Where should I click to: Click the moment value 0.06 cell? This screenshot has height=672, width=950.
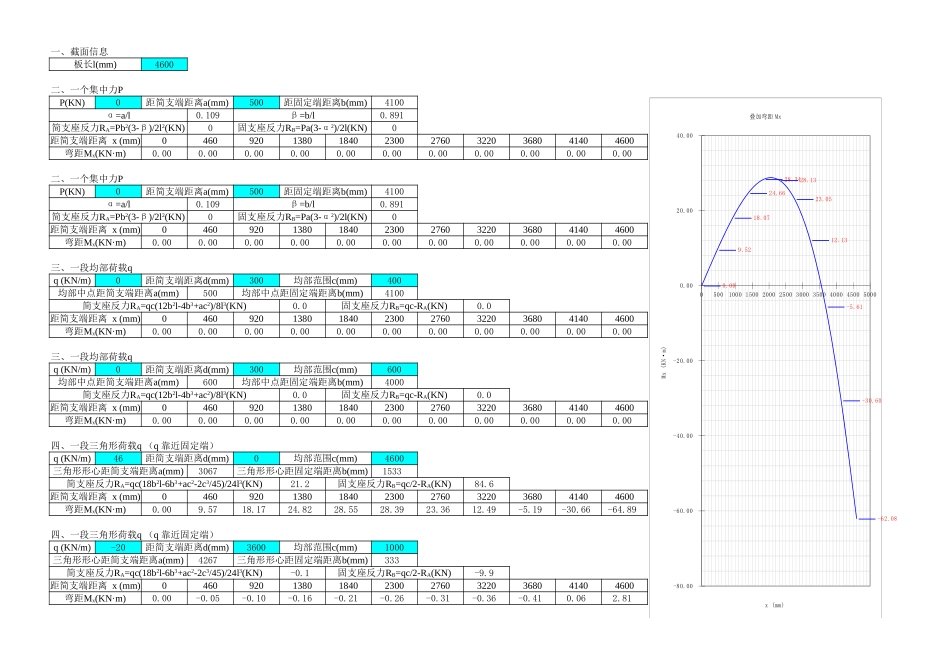coord(579,599)
